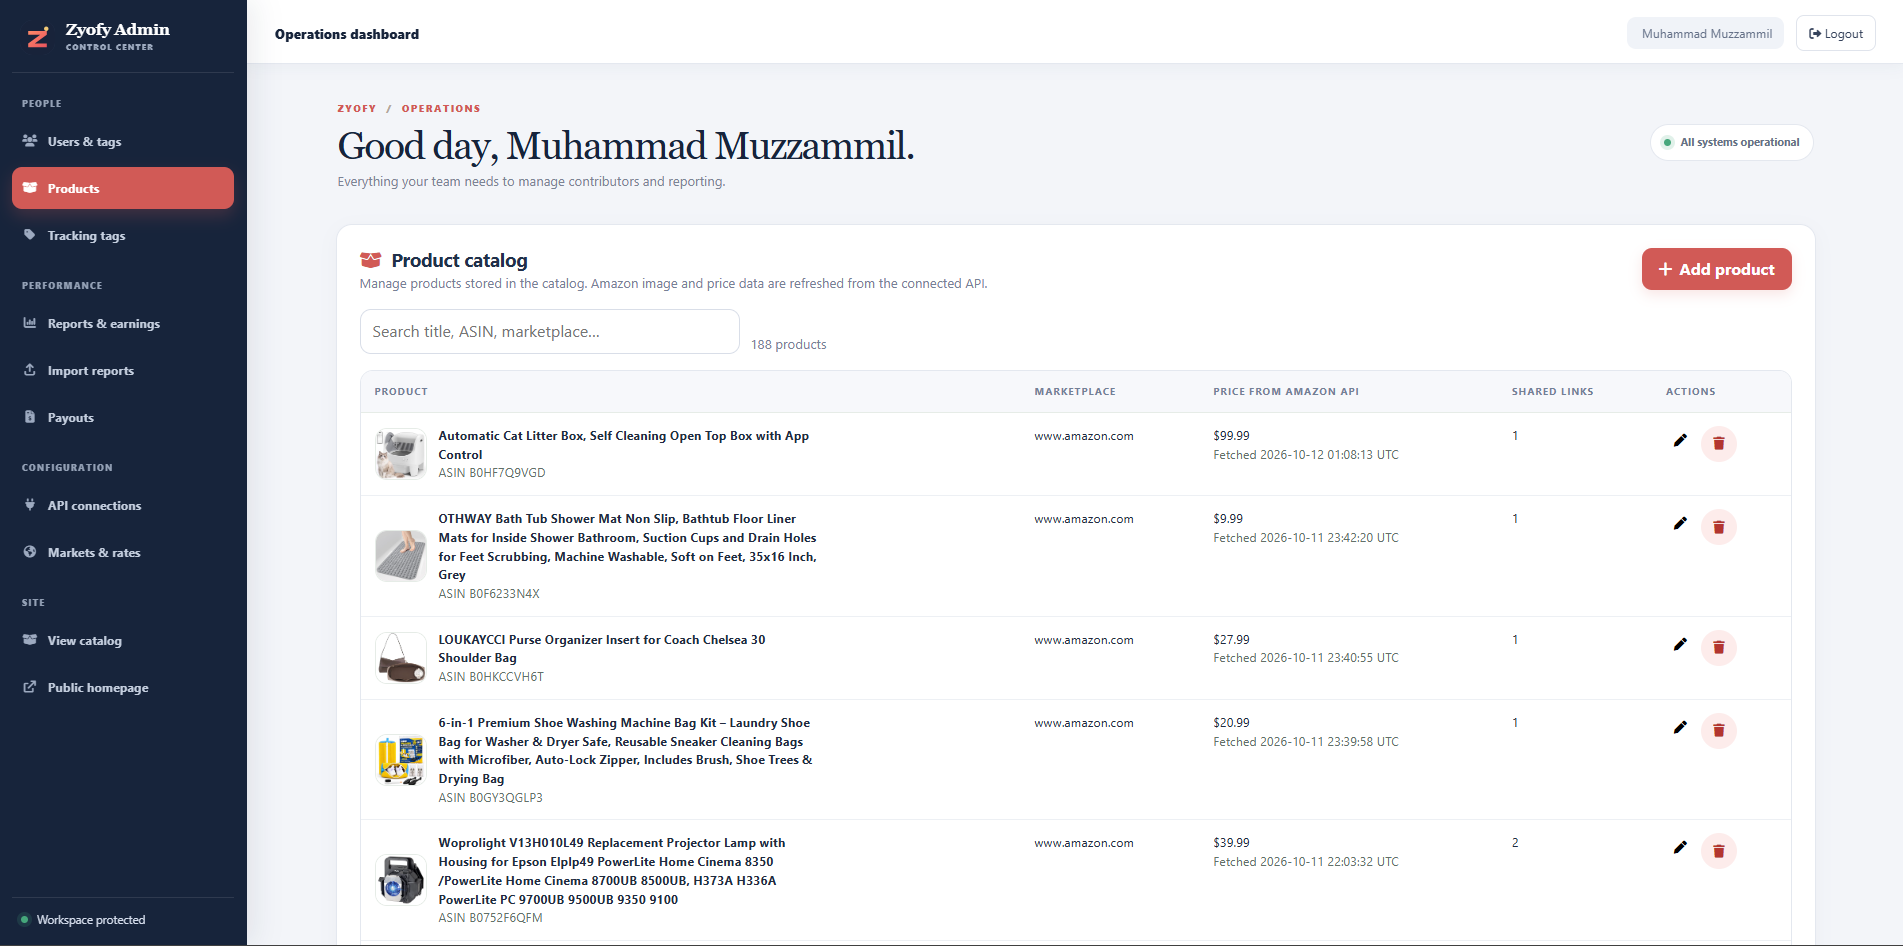The image size is (1903, 946).
Task: Click pencil icon for LOUKAYCCI Purse Organizer
Action: pyautogui.click(x=1680, y=645)
